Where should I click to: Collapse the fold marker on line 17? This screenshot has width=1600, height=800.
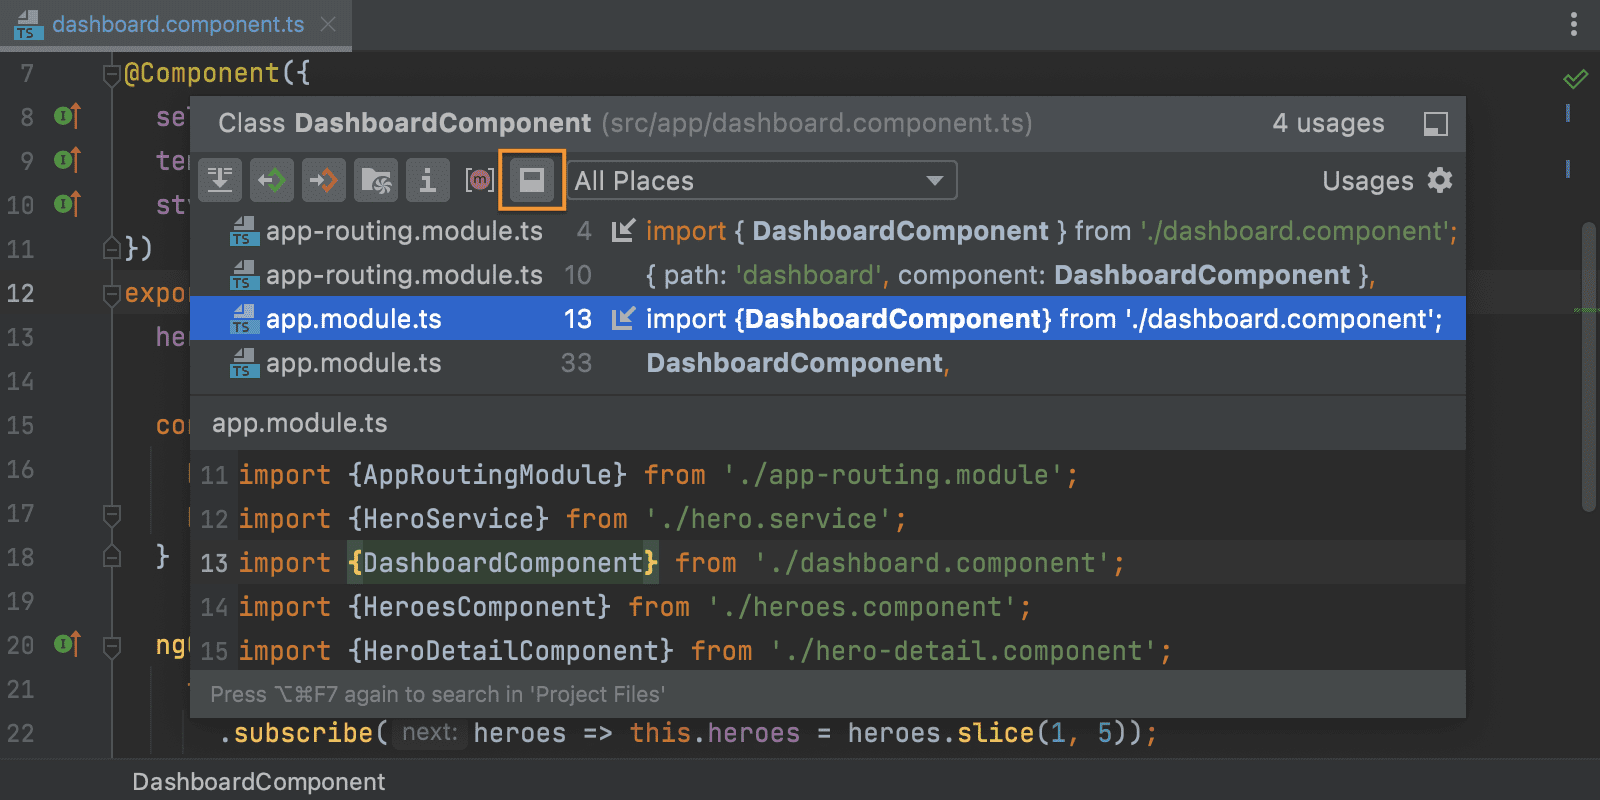[112, 515]
